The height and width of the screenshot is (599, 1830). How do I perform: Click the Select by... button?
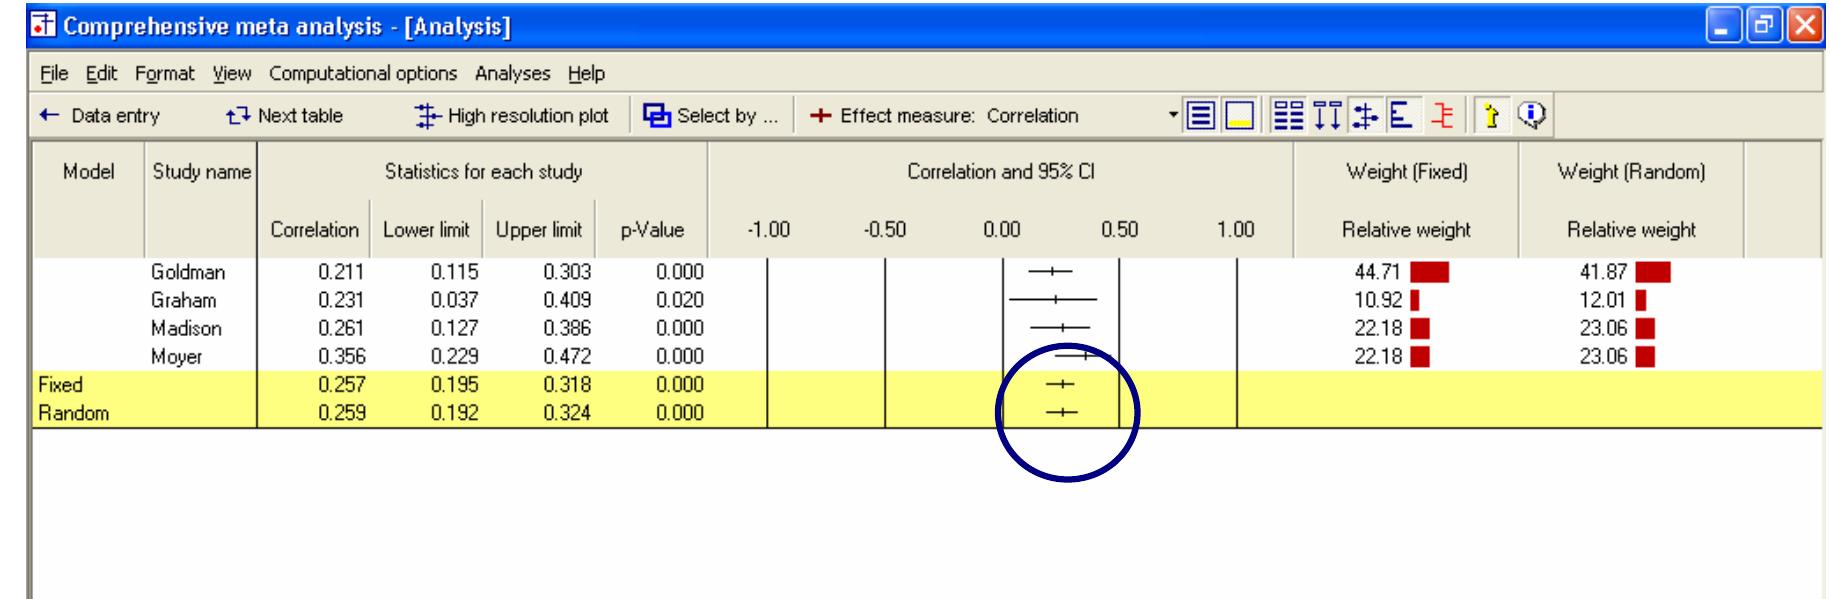[710, 116]
